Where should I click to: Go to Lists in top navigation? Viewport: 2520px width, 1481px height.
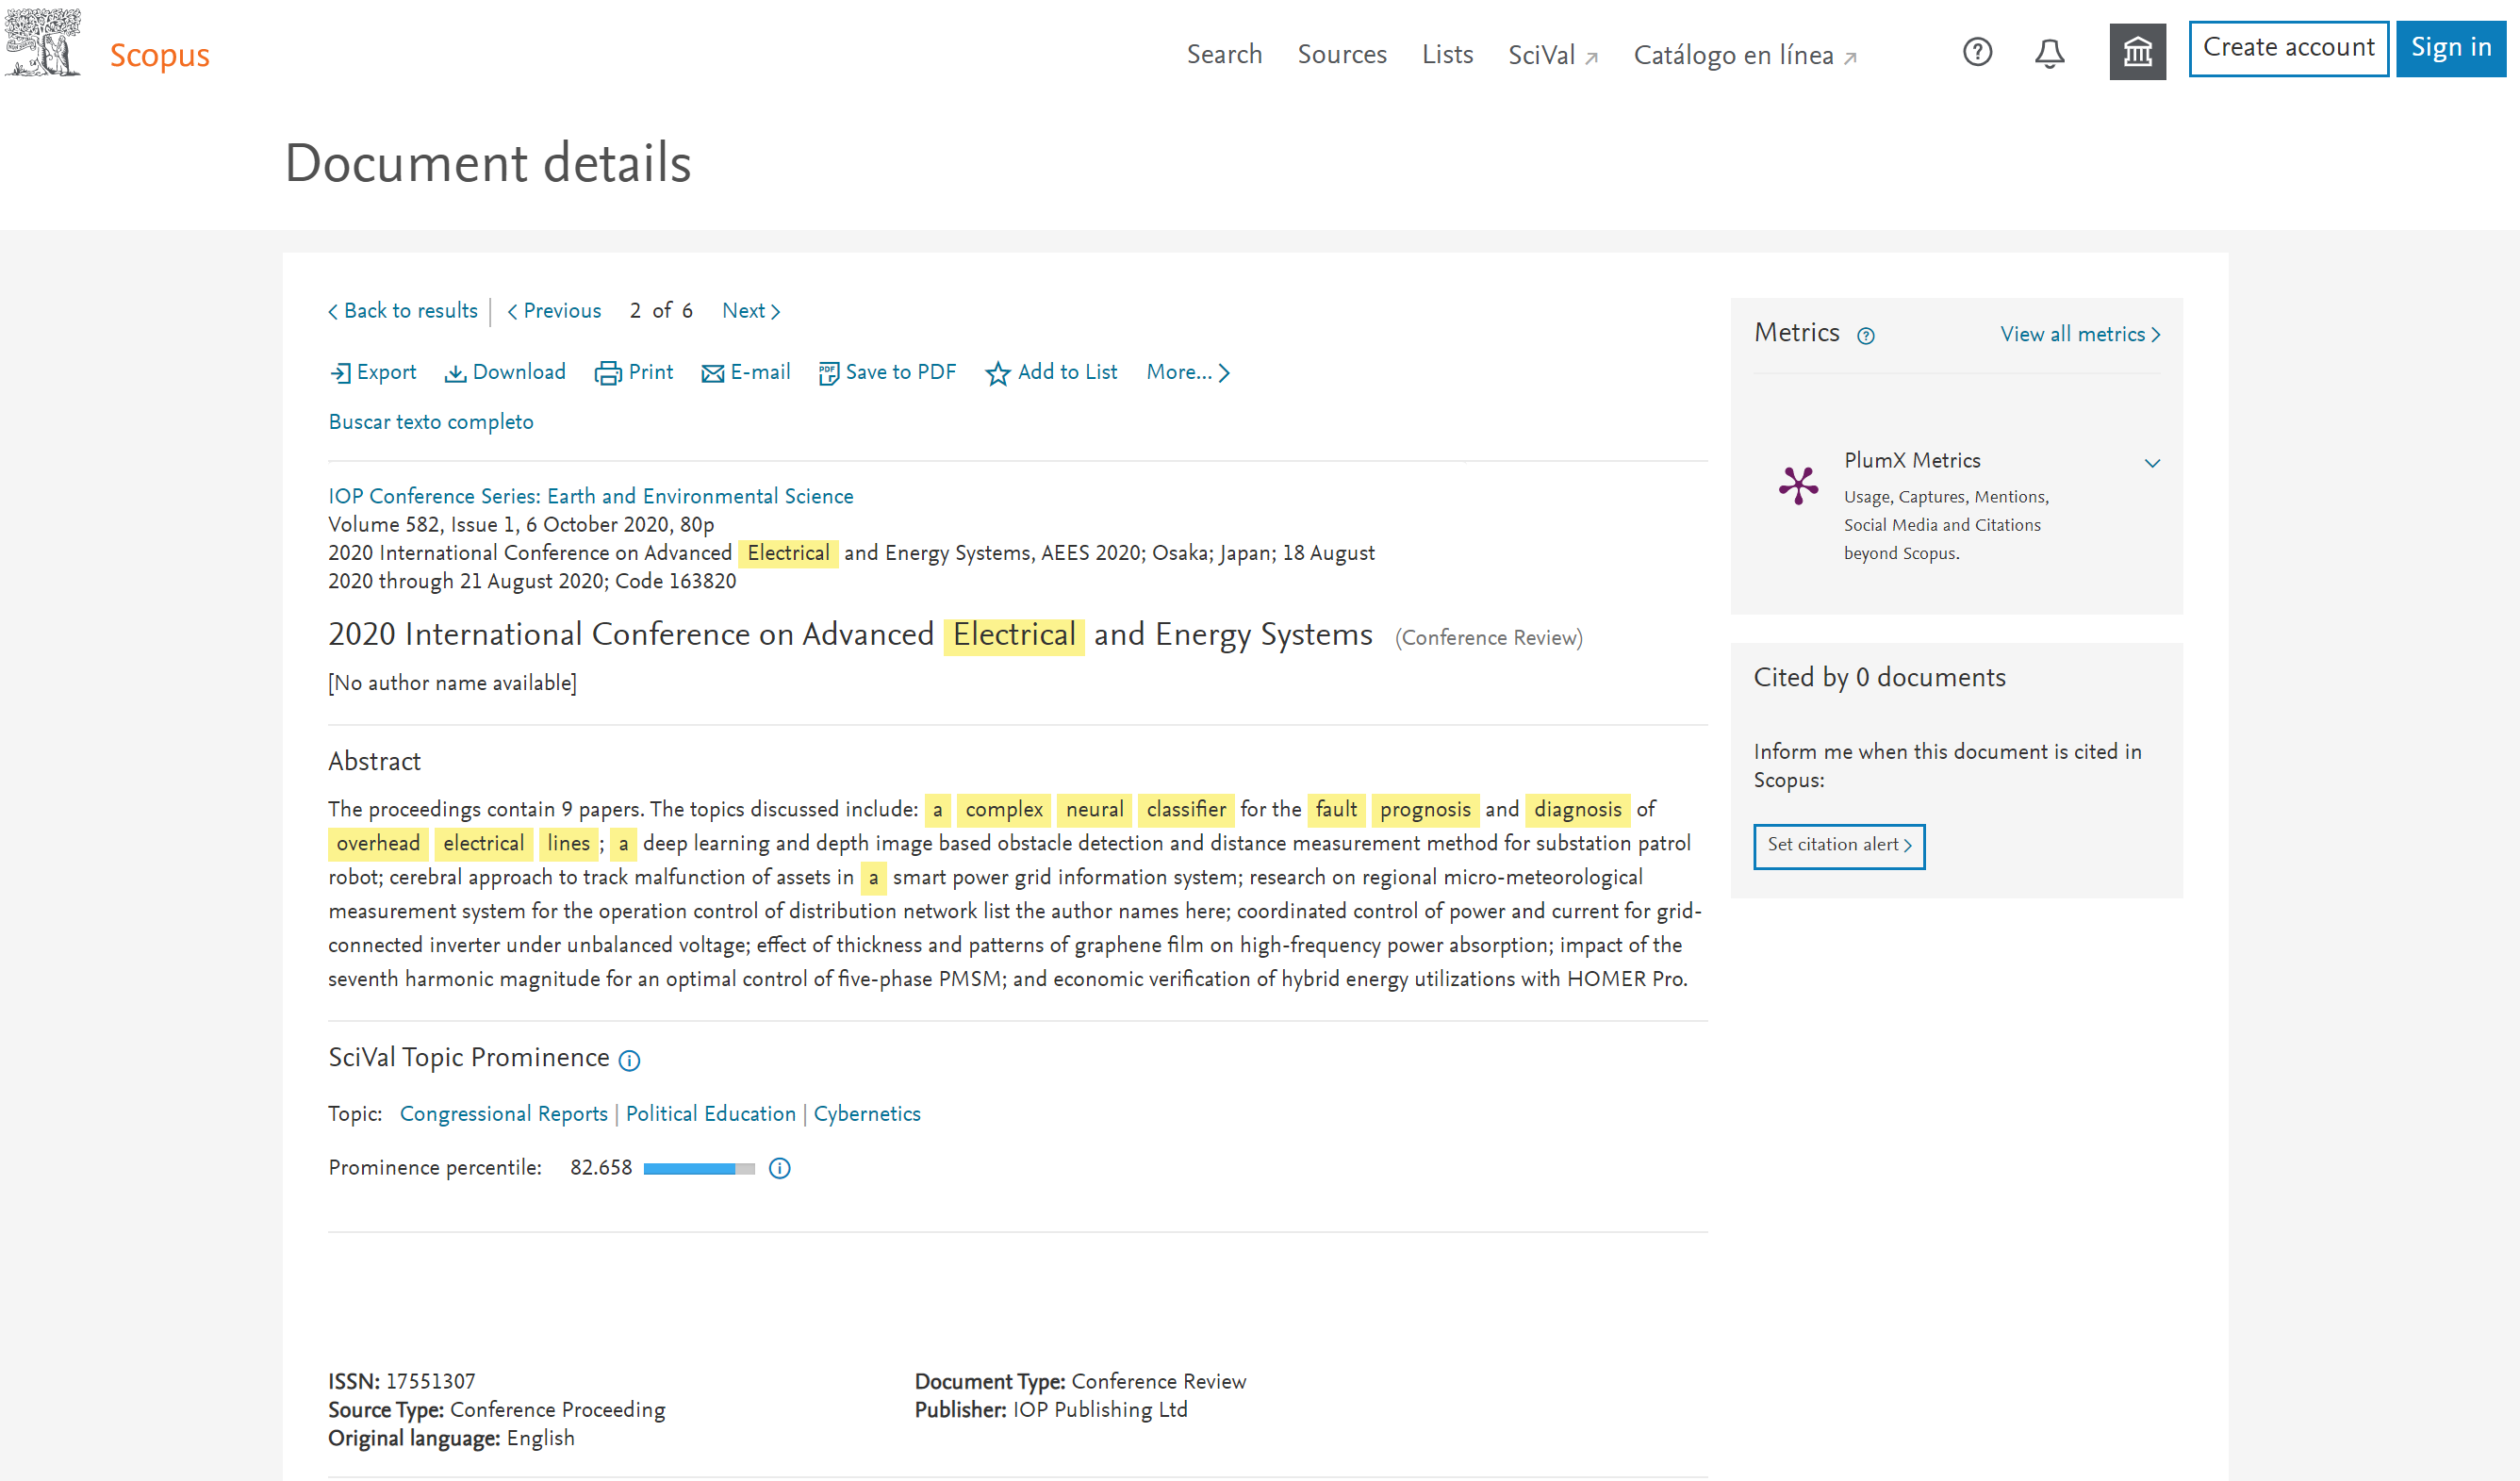coord(1447,54)
